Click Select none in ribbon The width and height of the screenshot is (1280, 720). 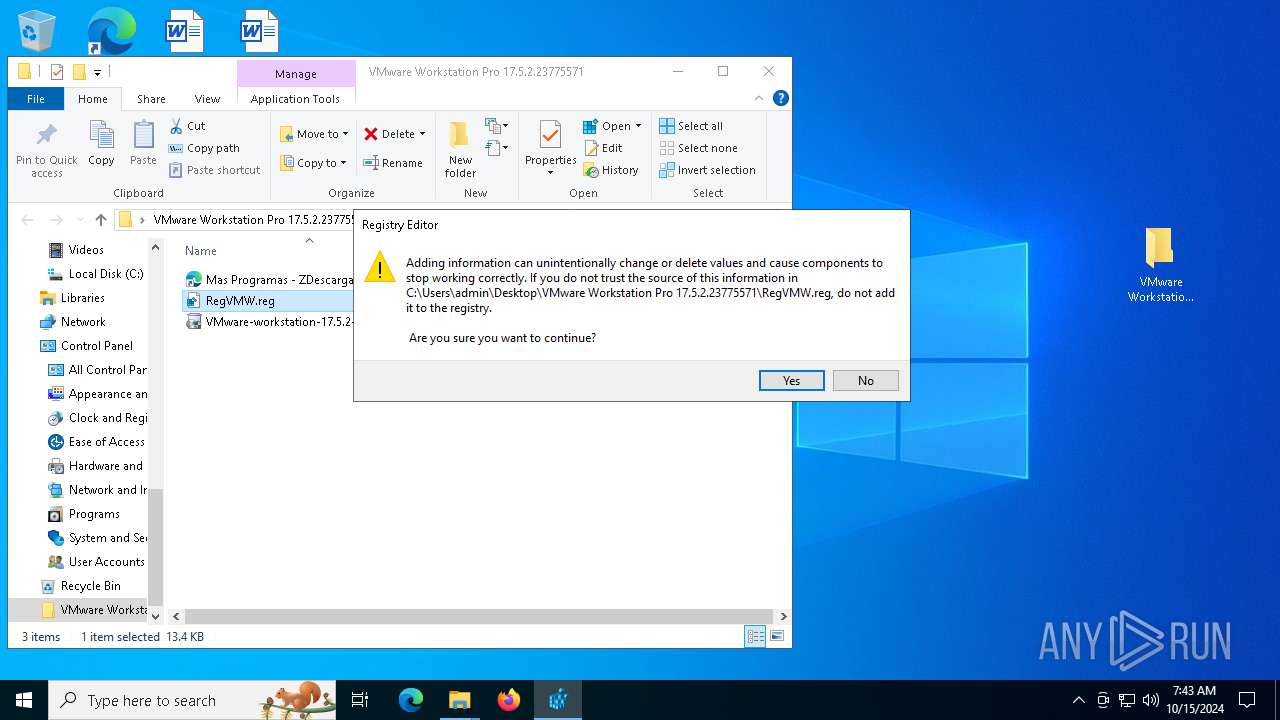[x=698, y=148]
